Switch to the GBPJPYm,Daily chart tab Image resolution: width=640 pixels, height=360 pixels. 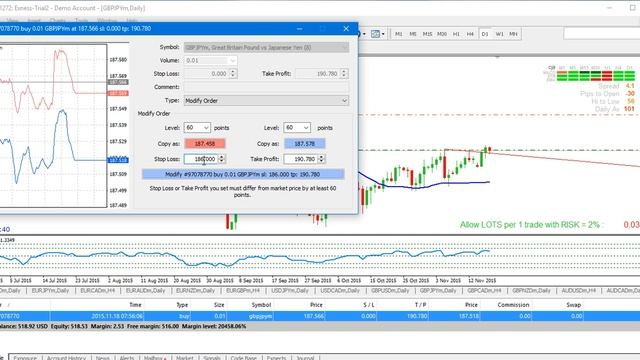438,291
